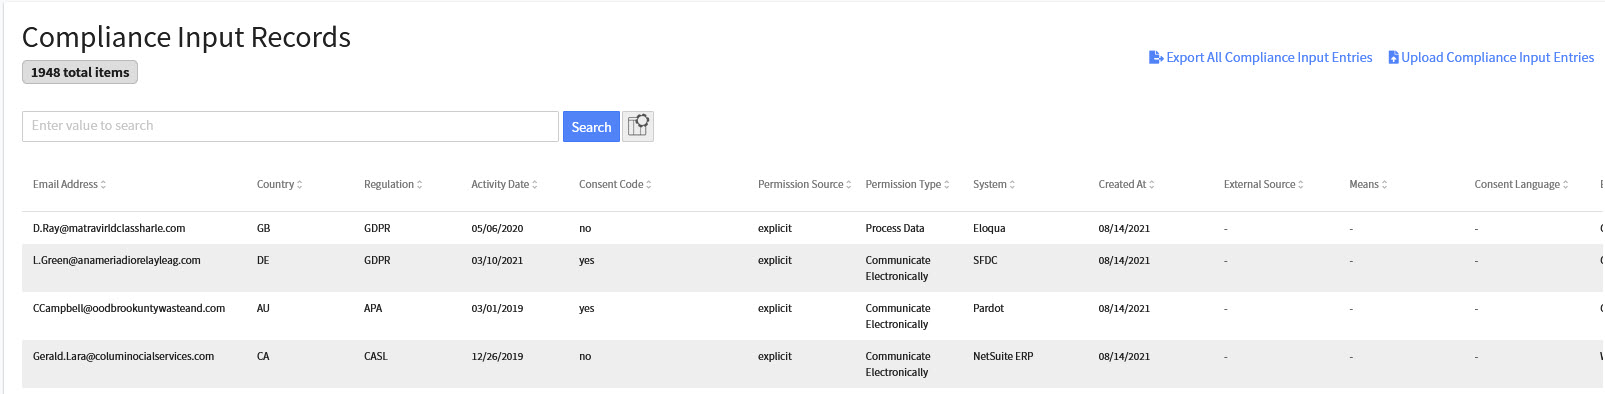This screenshot has width=1605, height=394.
Task: Sort by Email Address arrows icon
Action: coord(103,185)
